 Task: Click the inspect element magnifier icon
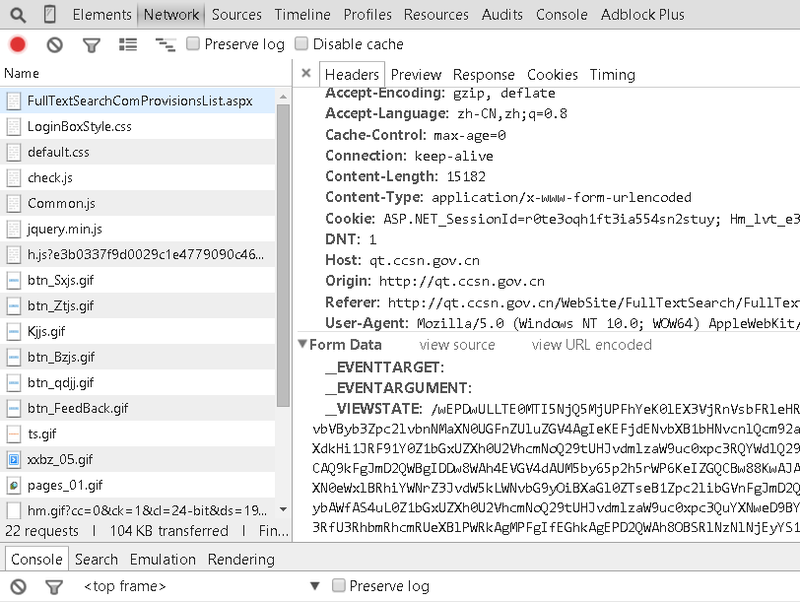point(17,15)
